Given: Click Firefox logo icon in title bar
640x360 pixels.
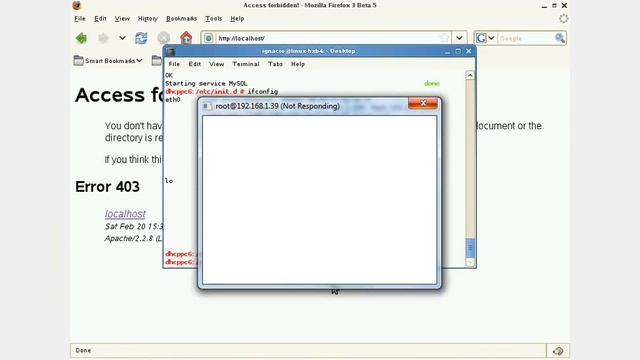Looking at the screenshot, I should tap(77, 5).
